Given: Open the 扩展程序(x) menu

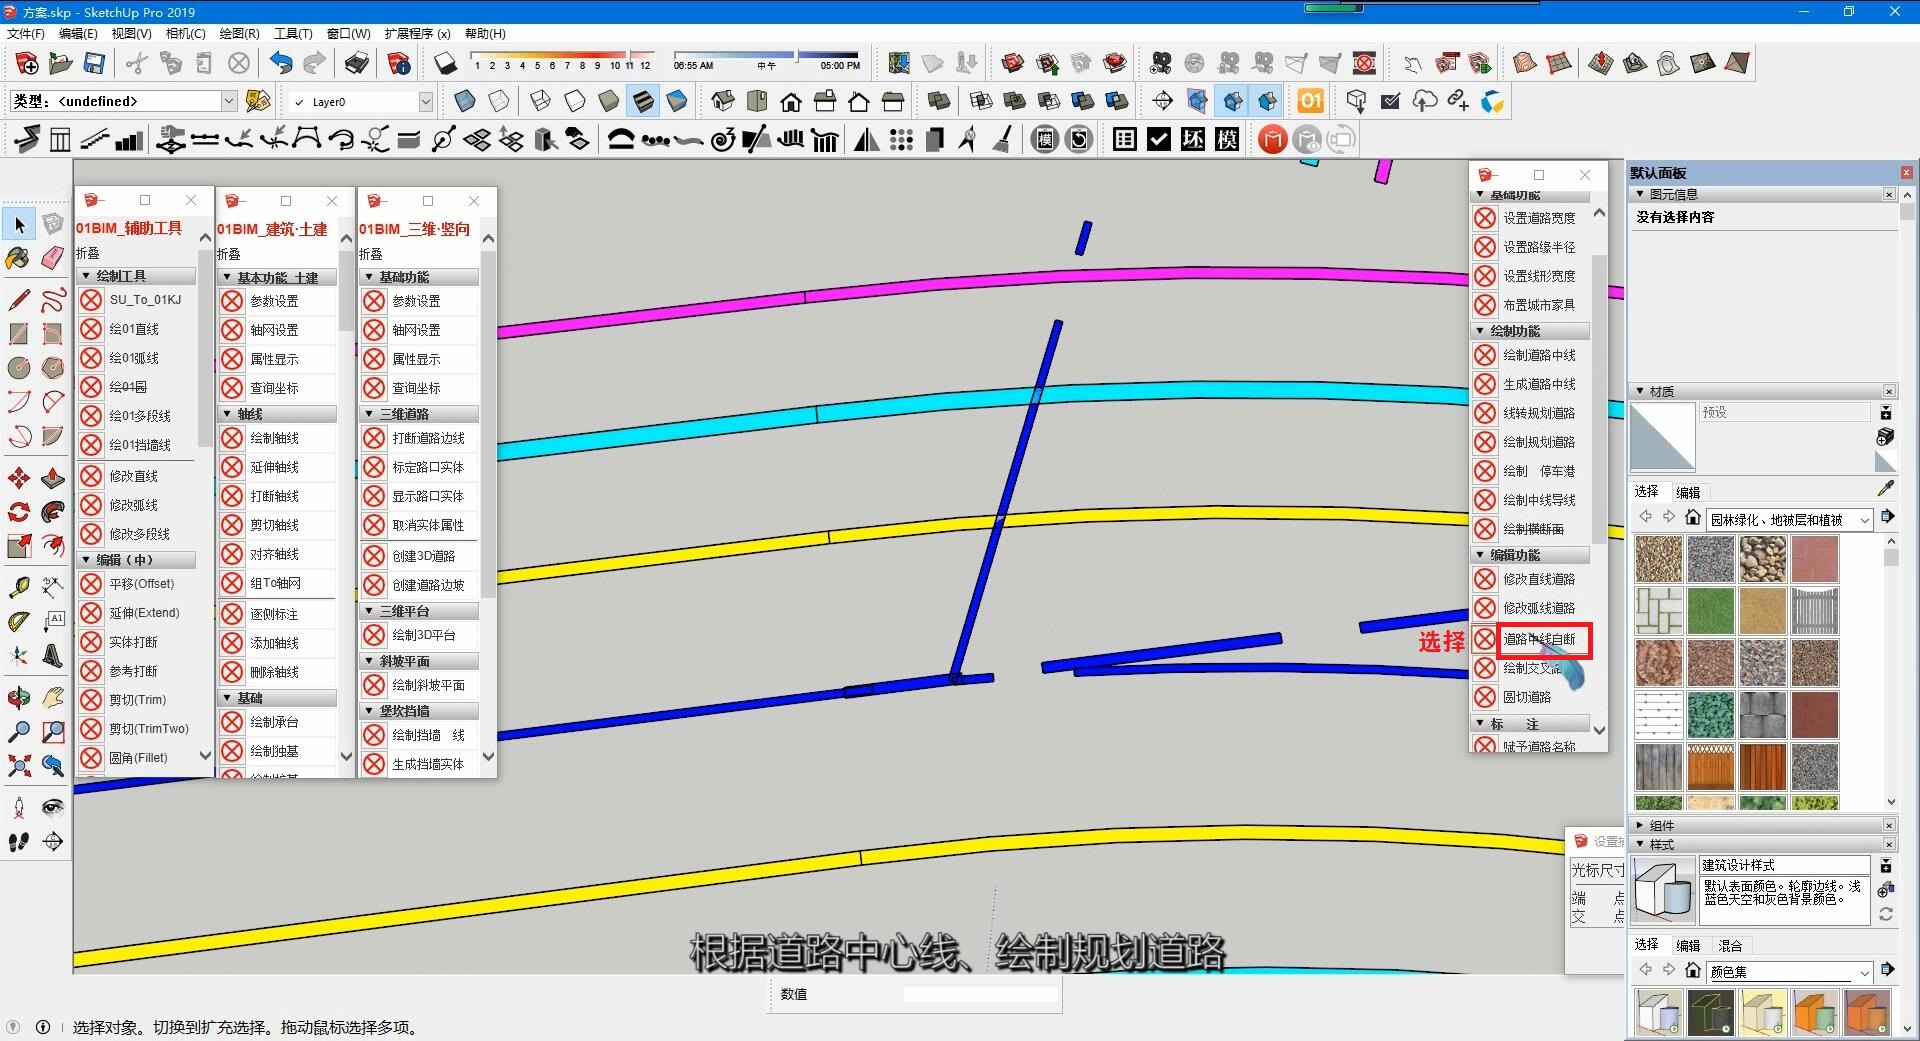Looking at the screenshot, I should pyautogui.click(x=417, y=34).
